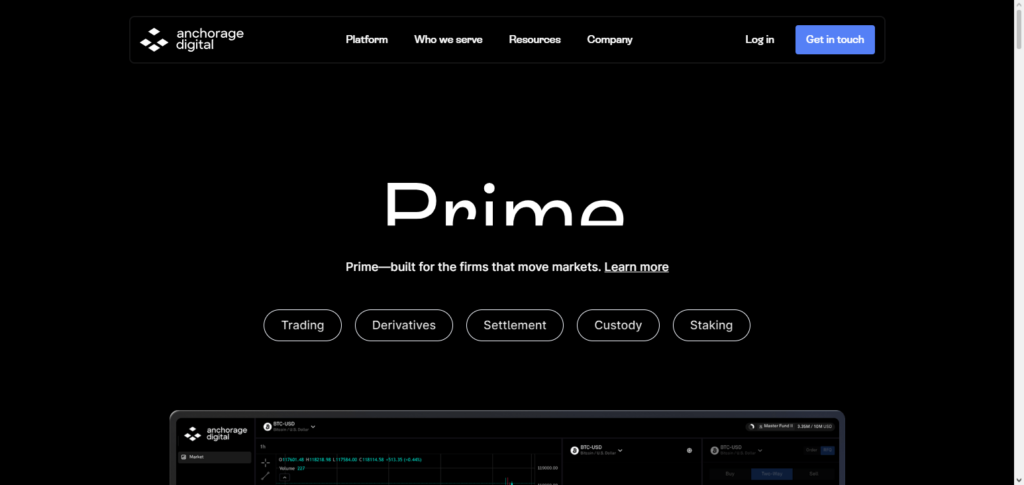Select the Derivatives pill

(x=404, y=325)
